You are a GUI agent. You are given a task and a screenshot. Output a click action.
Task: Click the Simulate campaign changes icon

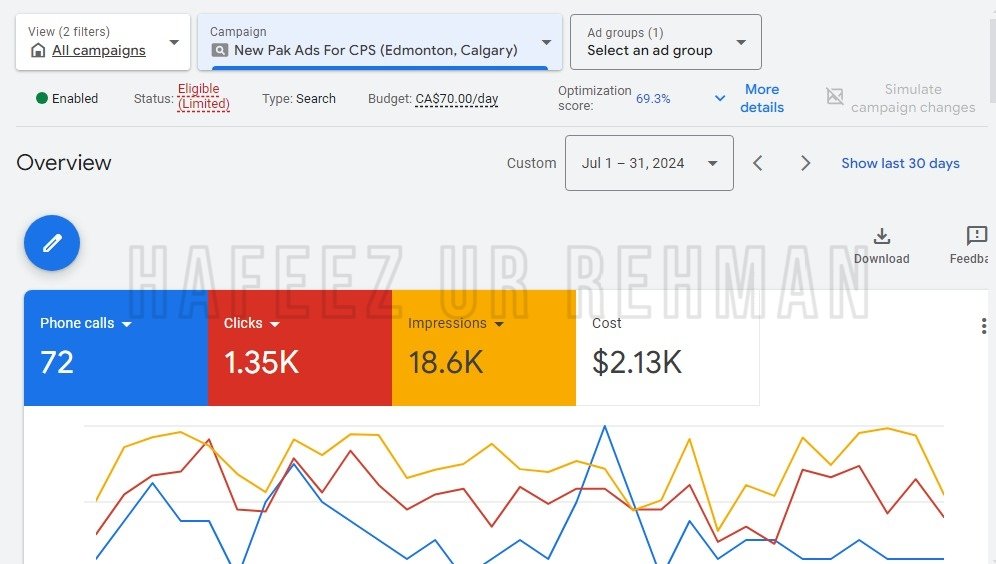click(835, 97)
